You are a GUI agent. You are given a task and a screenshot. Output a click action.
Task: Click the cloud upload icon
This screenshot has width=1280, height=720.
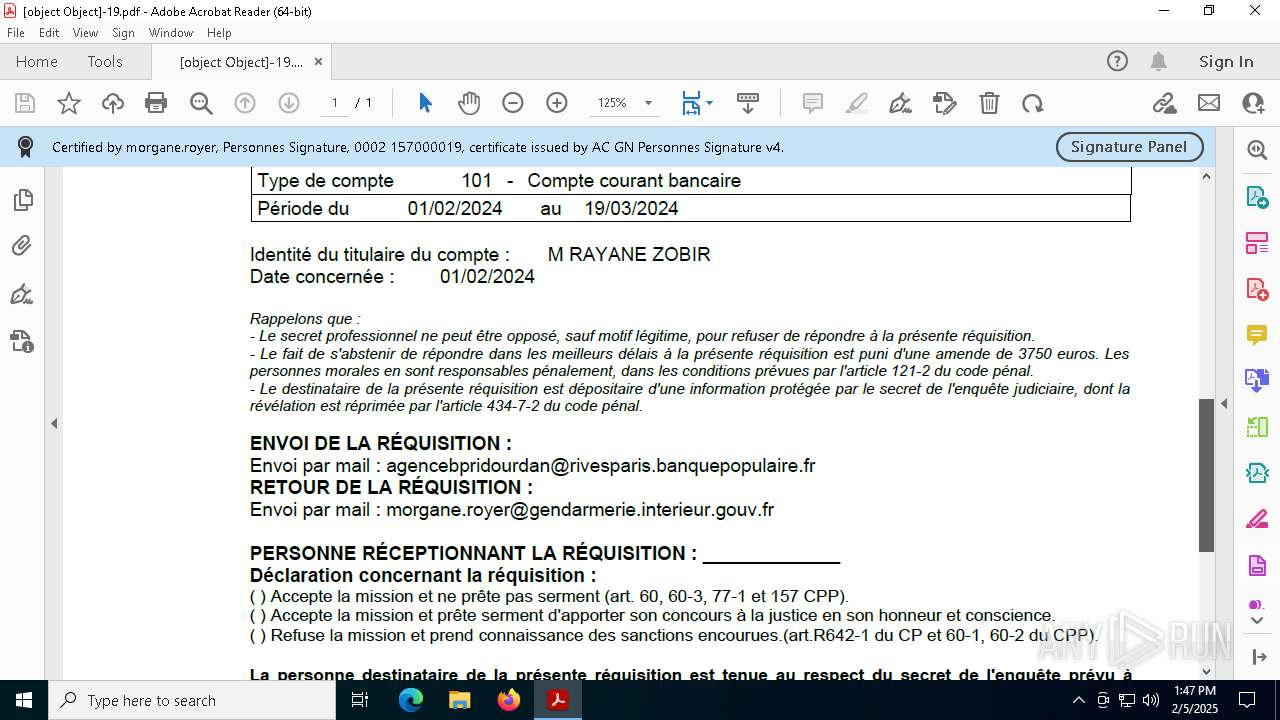coord(113,103)
